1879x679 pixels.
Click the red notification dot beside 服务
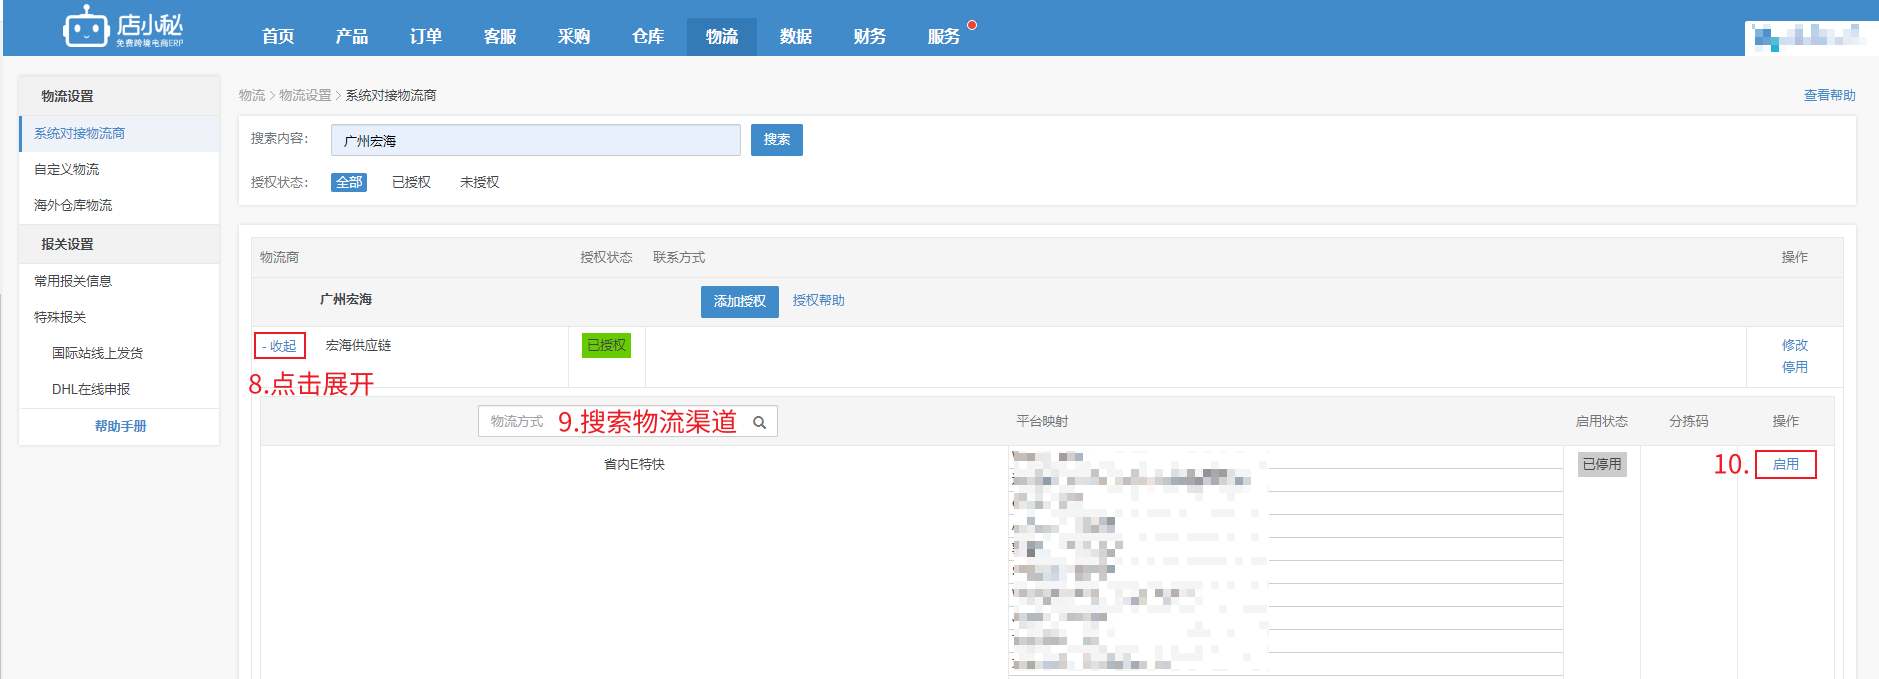pos(972,25)
